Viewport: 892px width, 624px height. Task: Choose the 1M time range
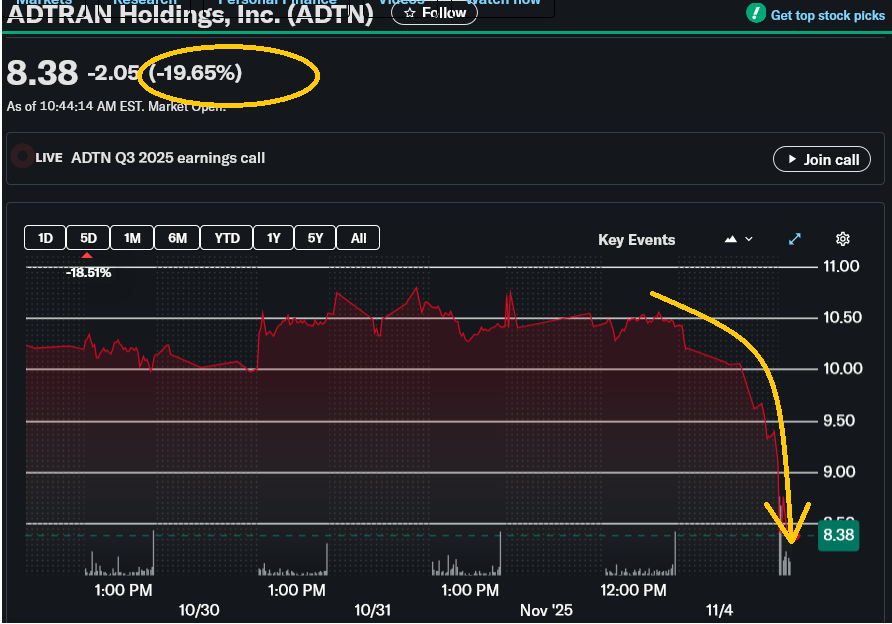131,238
